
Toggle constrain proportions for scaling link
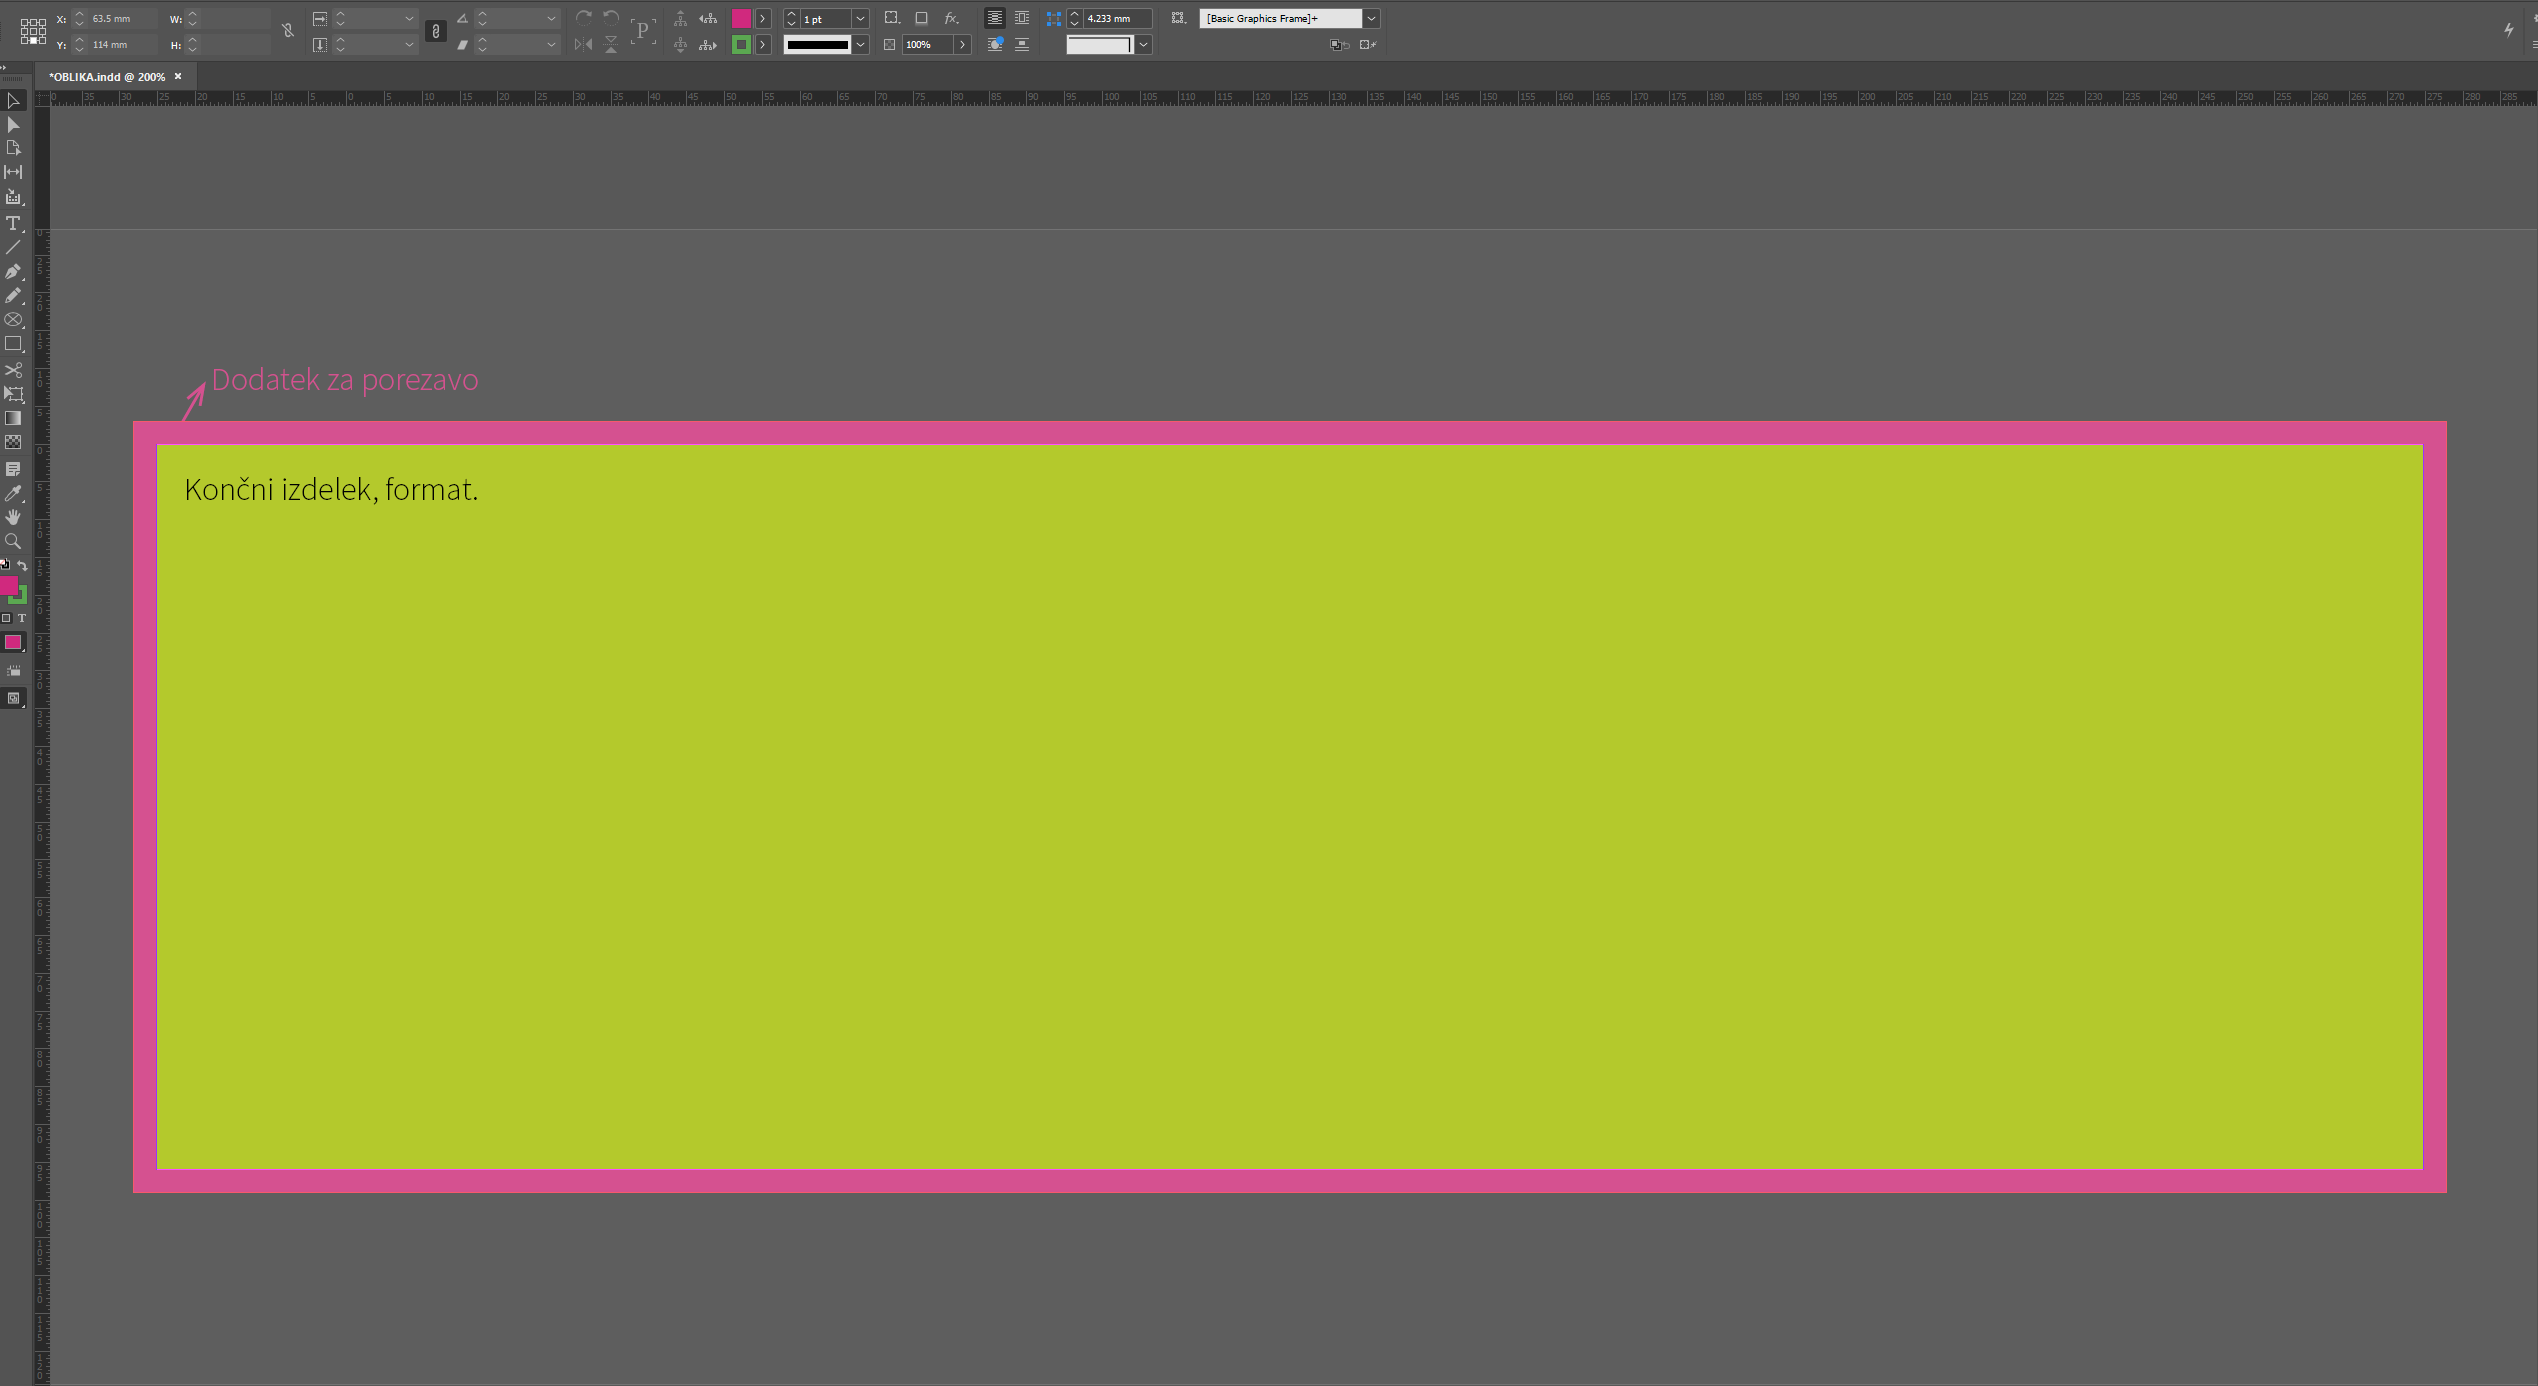click(435, 31)
